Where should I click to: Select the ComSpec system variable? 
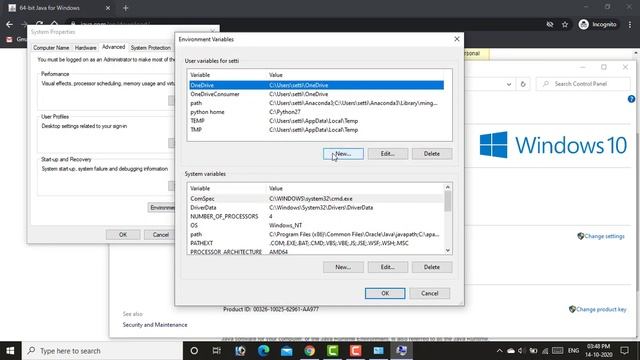tap(316, 198)
